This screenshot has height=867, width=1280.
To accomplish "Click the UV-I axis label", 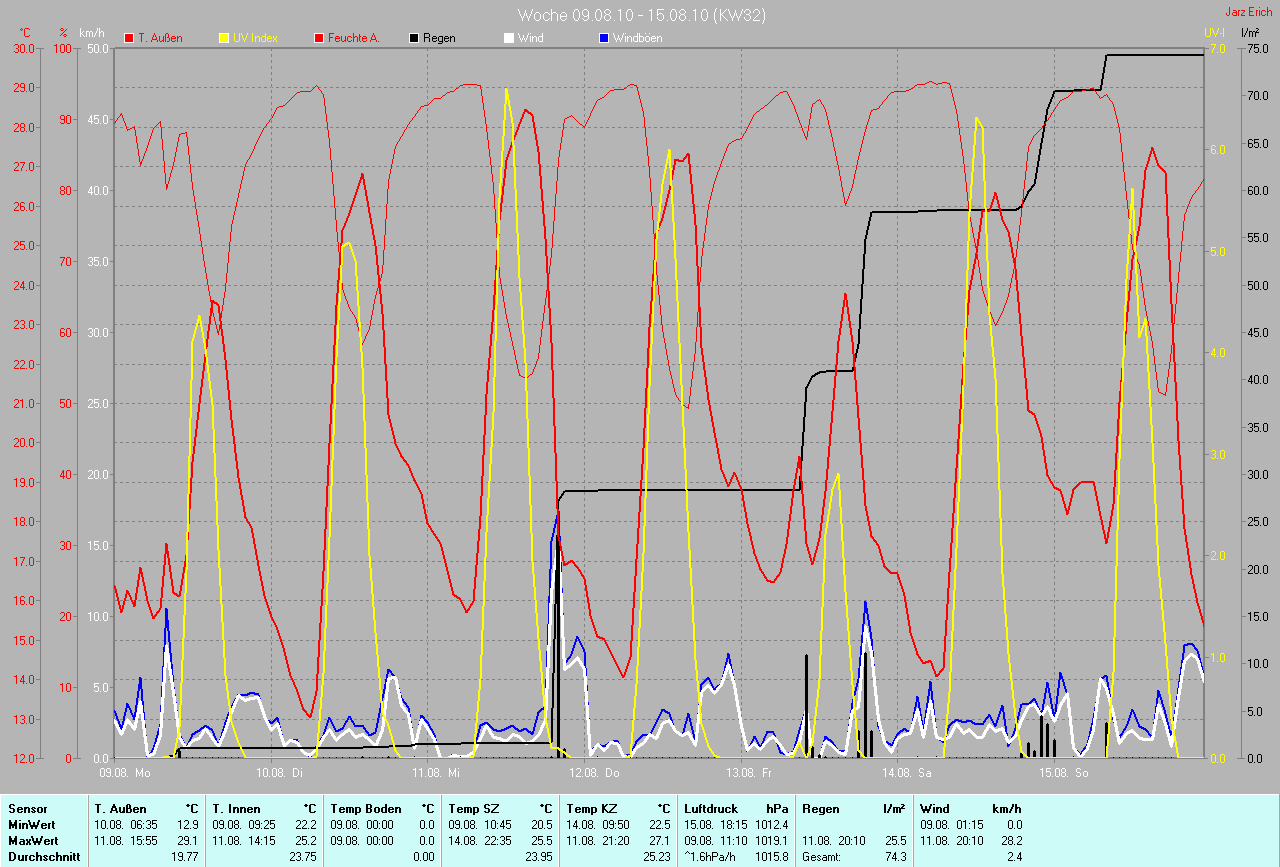I will tap(1214, 33).
